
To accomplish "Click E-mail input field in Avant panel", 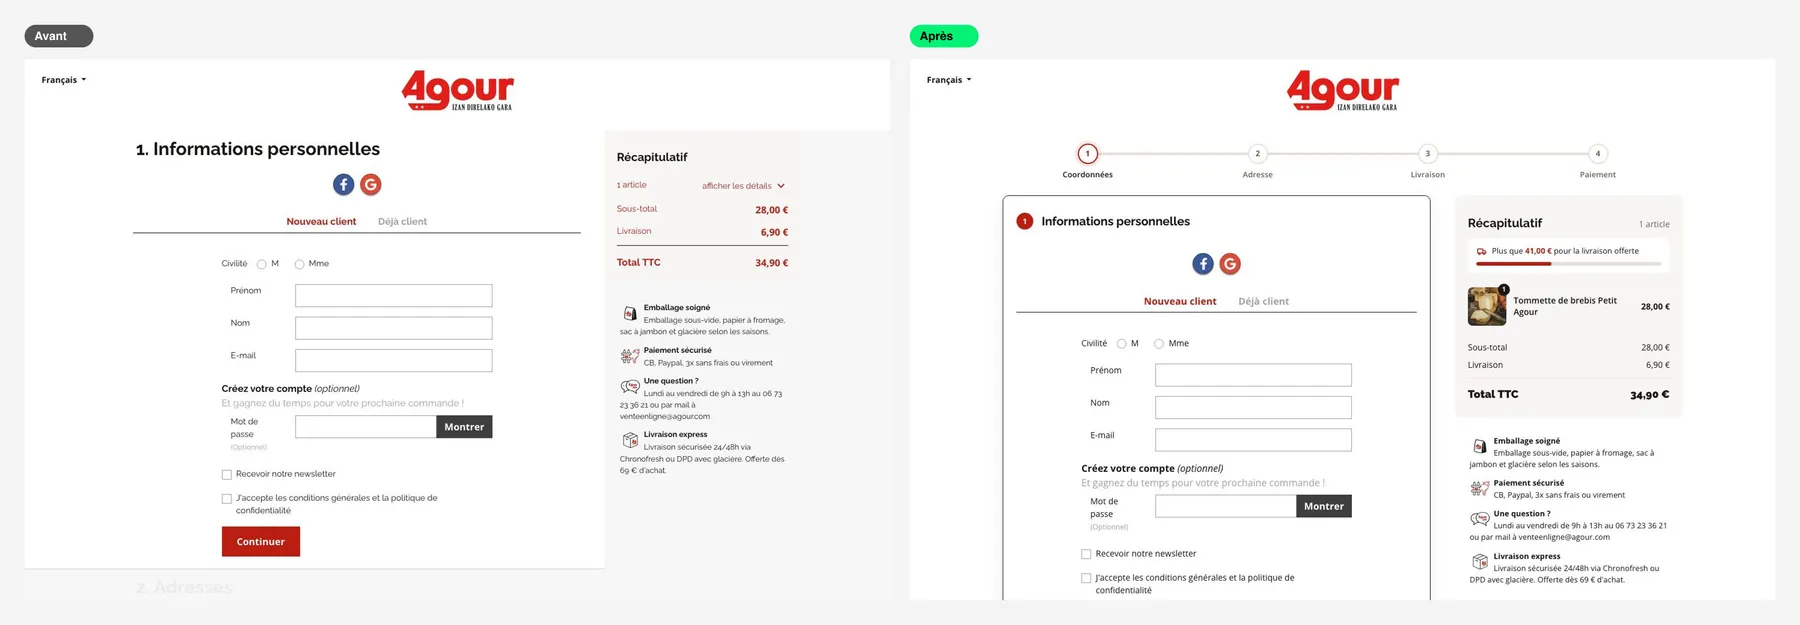I will [394, 360].
